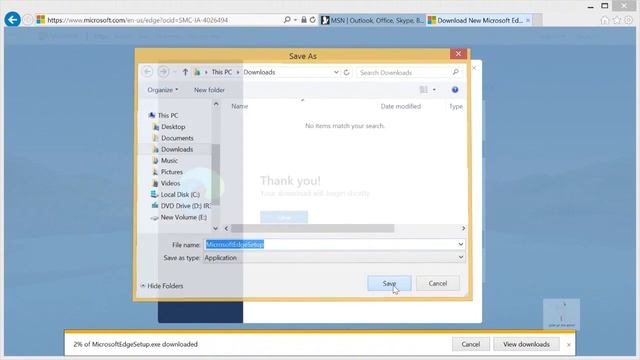Open the view options dropdown arrow
Viewport: 640px width, 360px height.
(434, 90)
